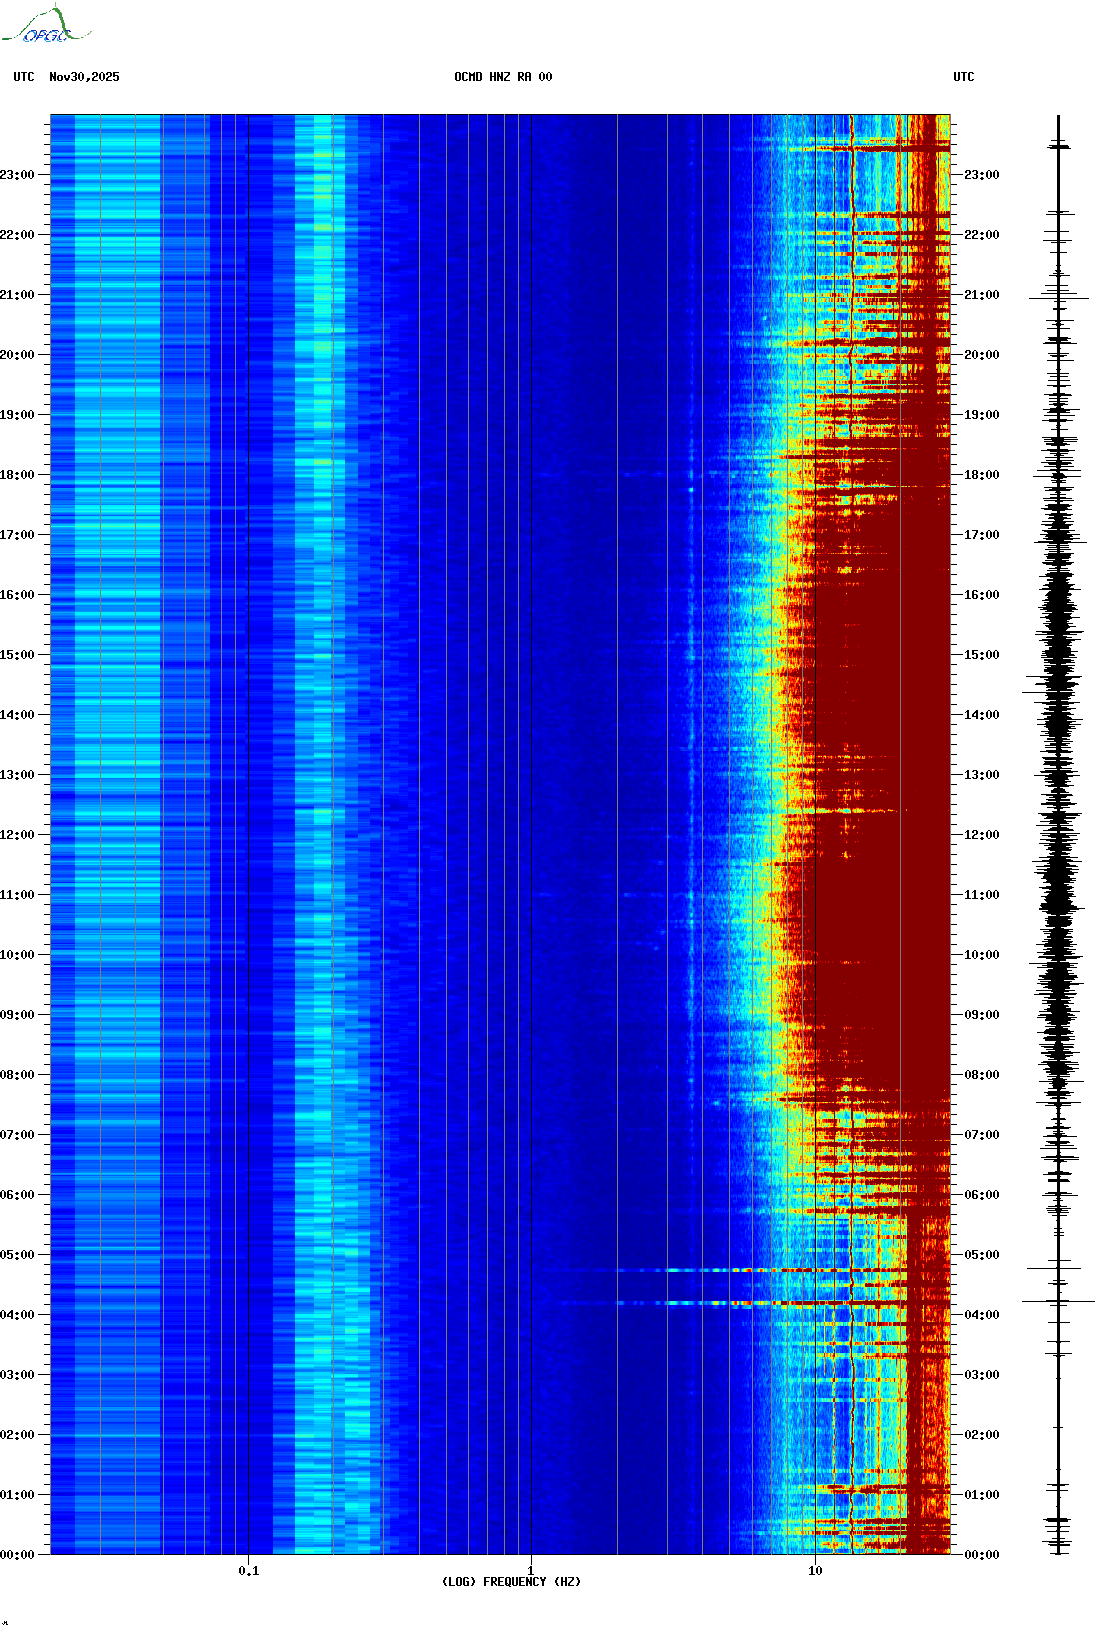Click 13:00 on the left time axis
The width and height of the screenshot is (1102, 1634).
click(x=17, y=775)
